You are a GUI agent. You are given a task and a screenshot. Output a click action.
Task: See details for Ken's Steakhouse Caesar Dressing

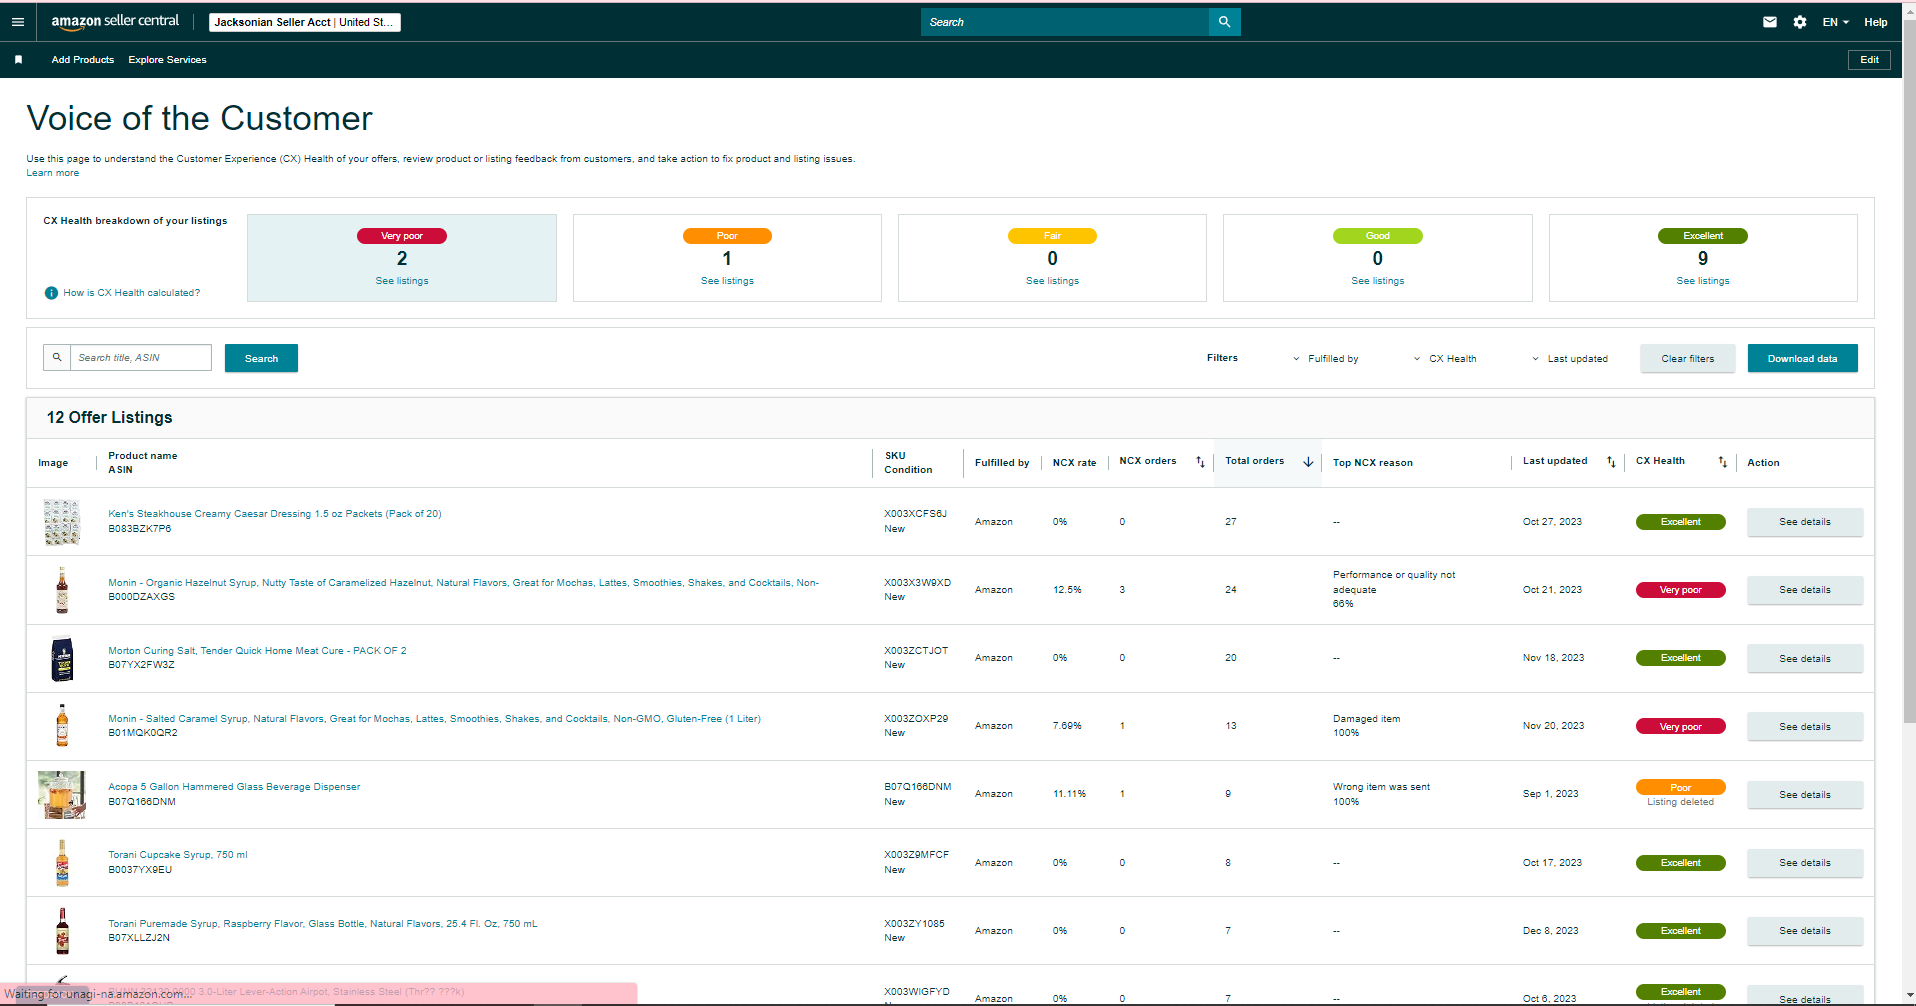1805,522
